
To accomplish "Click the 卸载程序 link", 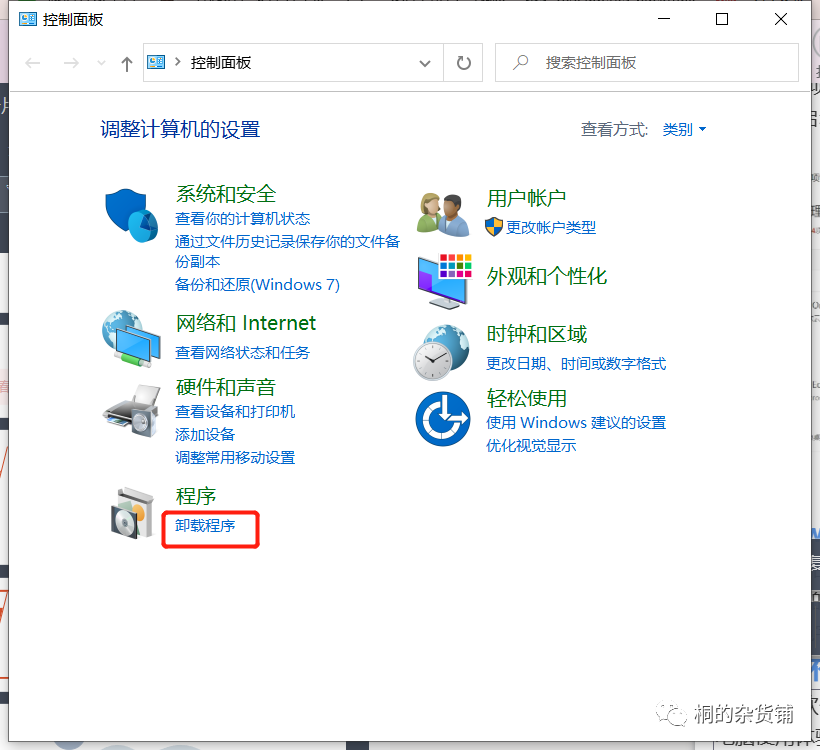I will (205, 525).
